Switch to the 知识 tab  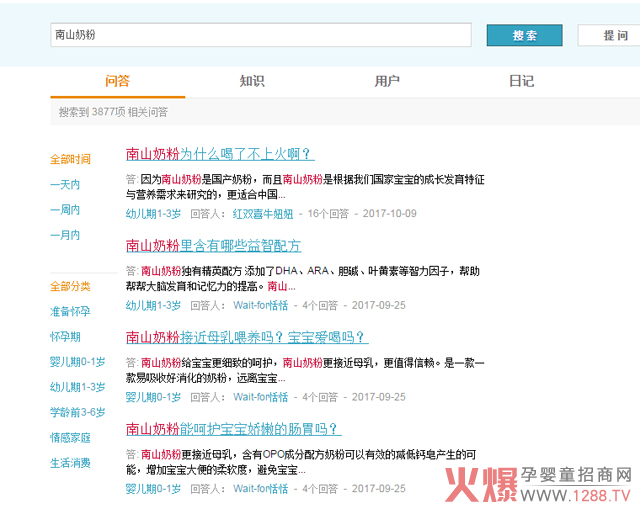coord(252,81)
